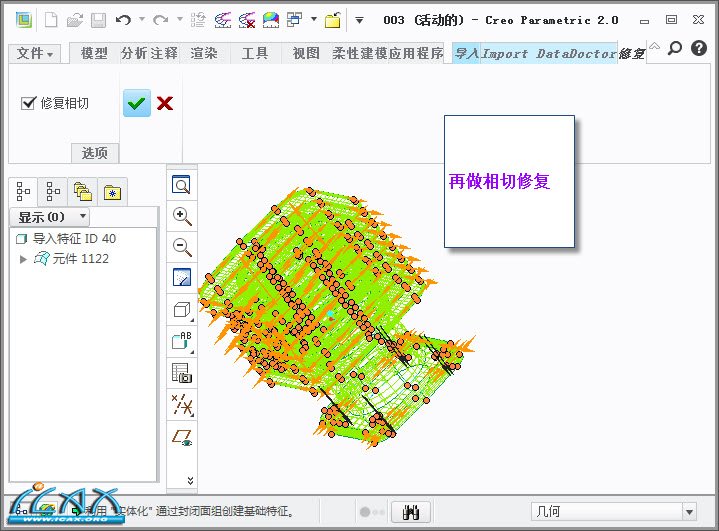Open the Redo history dropdown arrow
The height and width of the screenshot is (531, 719).
point(180,19)
